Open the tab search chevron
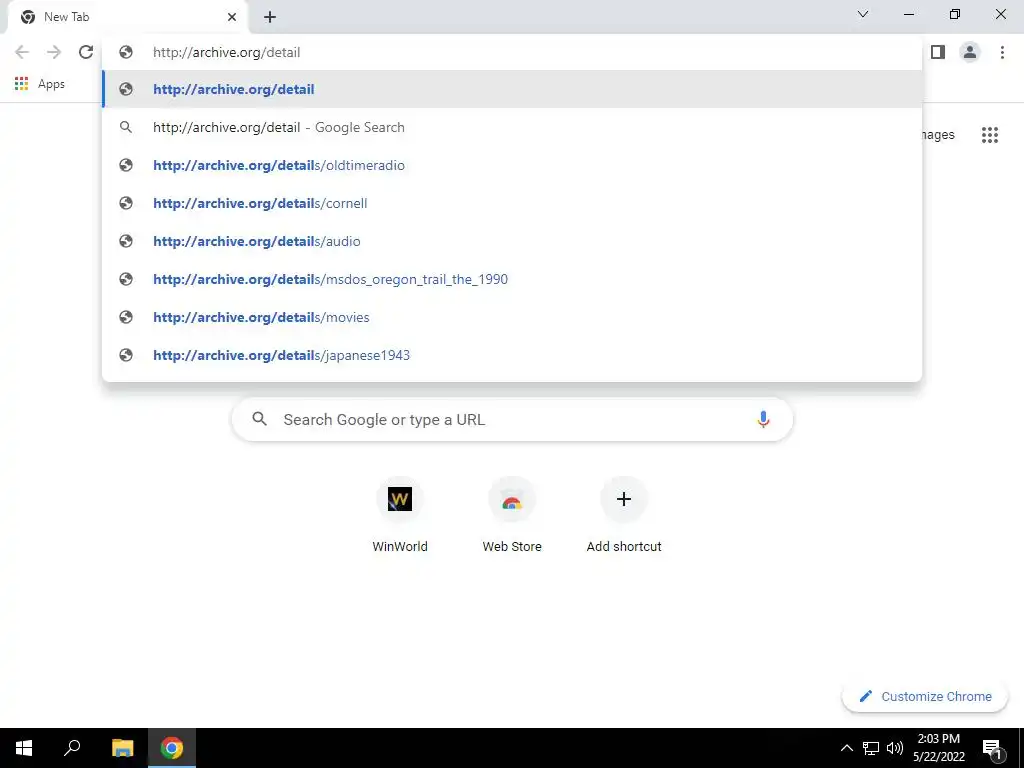 point(863,14)
